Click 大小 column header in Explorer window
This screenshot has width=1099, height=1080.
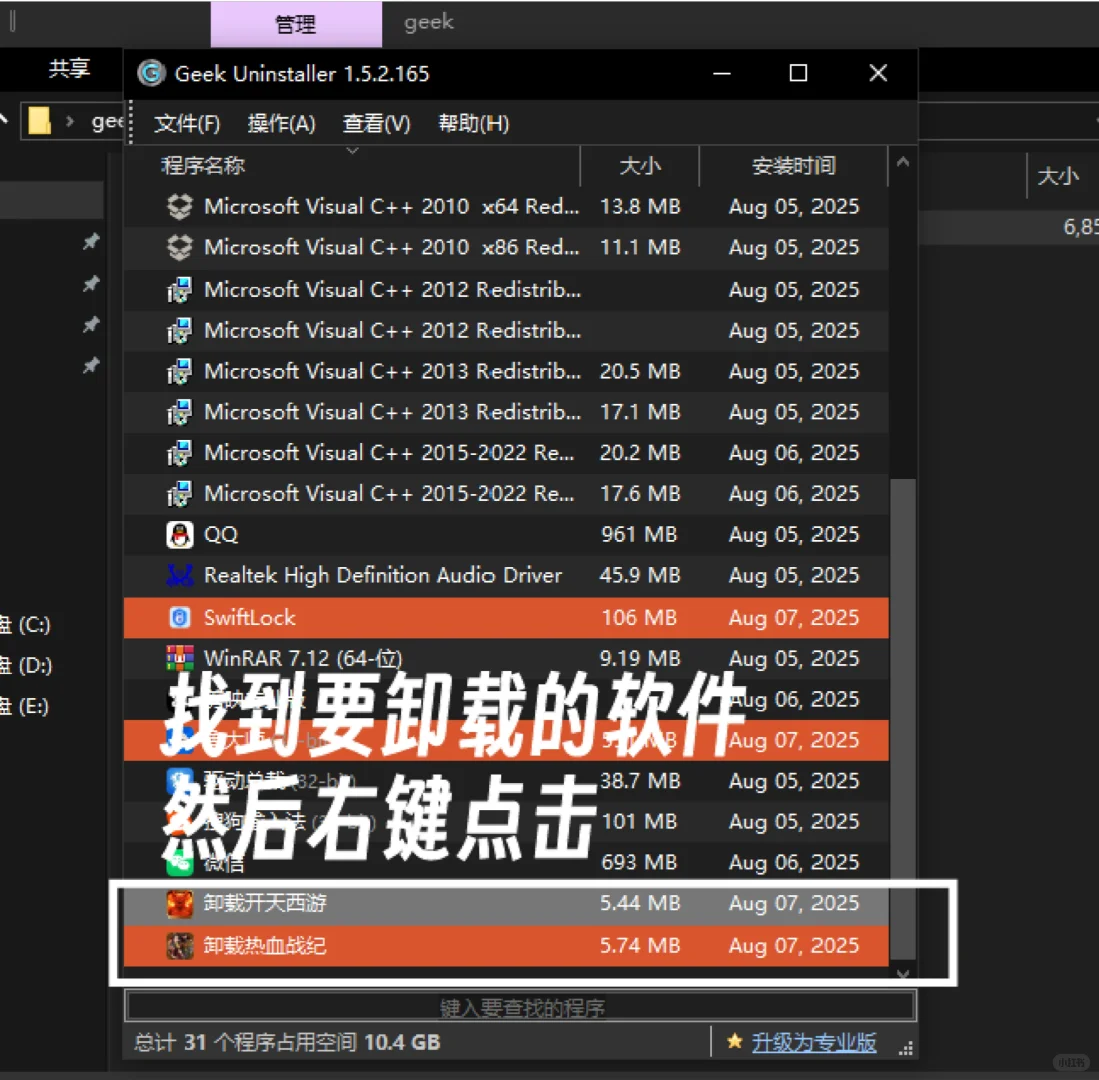click(1058, 175)
